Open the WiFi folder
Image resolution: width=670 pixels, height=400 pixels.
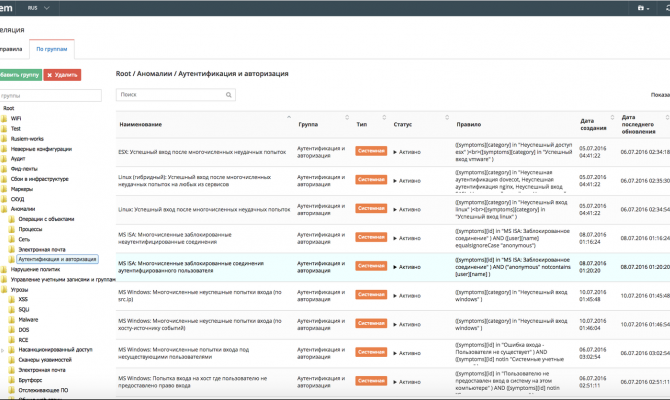16,118
